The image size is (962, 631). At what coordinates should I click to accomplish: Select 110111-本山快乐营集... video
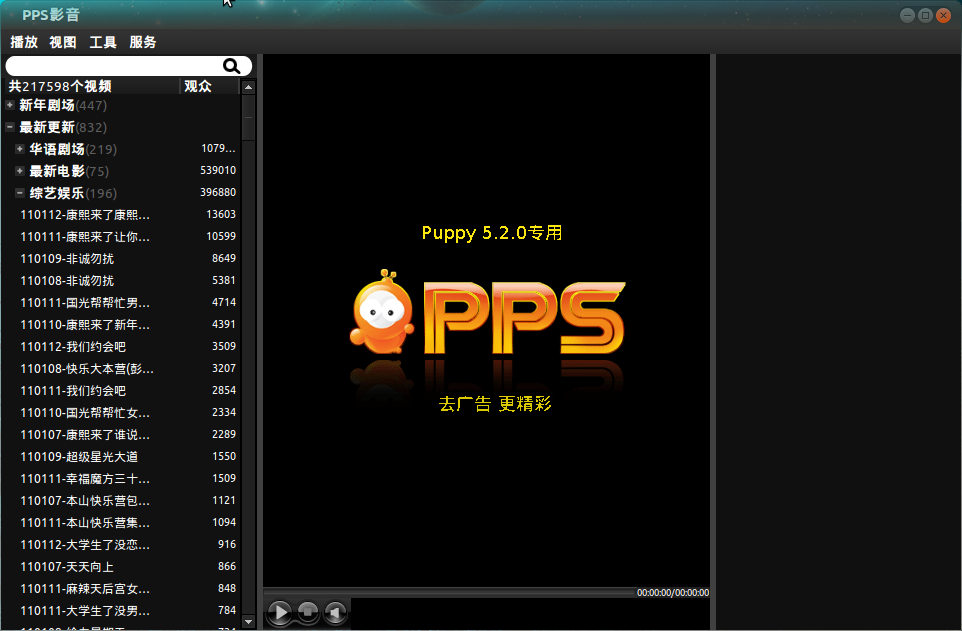coord(85,523)
